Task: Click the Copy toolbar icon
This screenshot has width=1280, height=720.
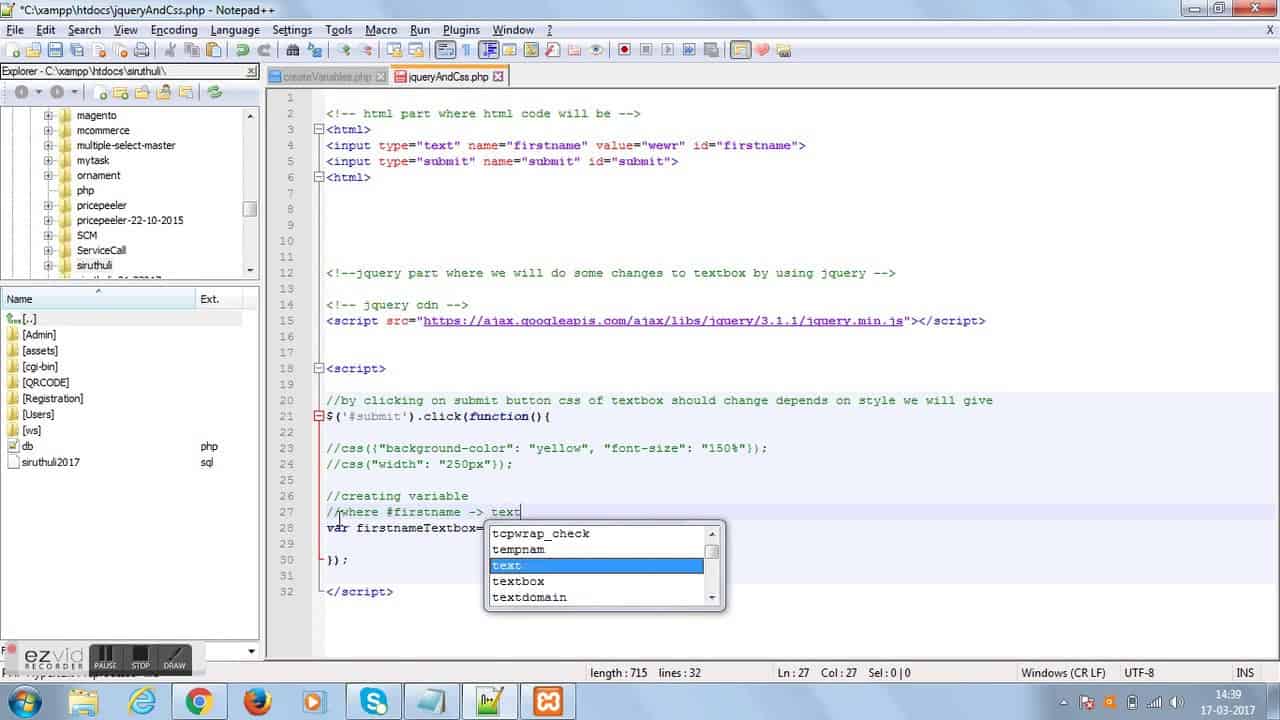Action: tap(191, 50)
